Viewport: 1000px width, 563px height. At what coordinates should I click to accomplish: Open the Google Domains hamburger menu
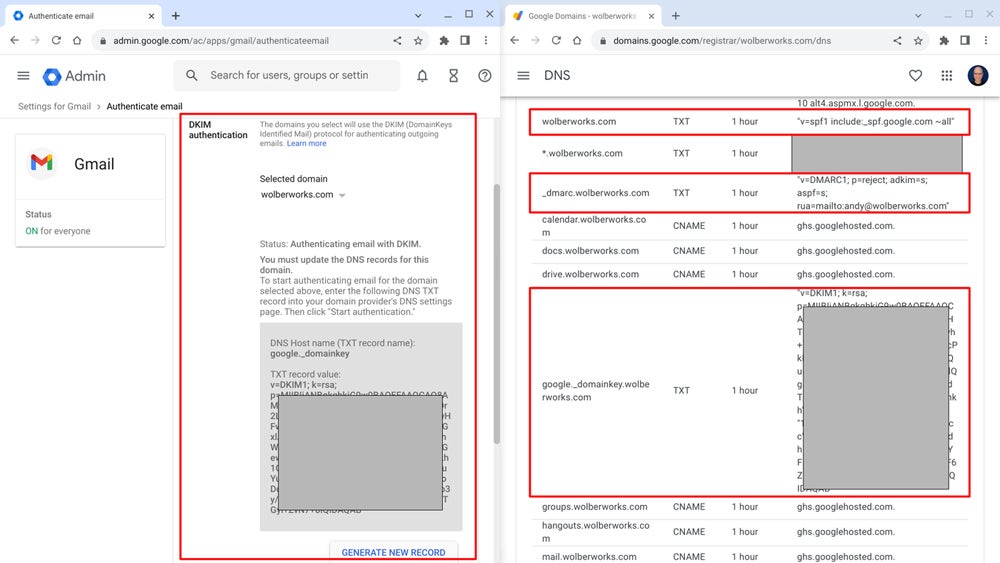[x=523, y=76]
